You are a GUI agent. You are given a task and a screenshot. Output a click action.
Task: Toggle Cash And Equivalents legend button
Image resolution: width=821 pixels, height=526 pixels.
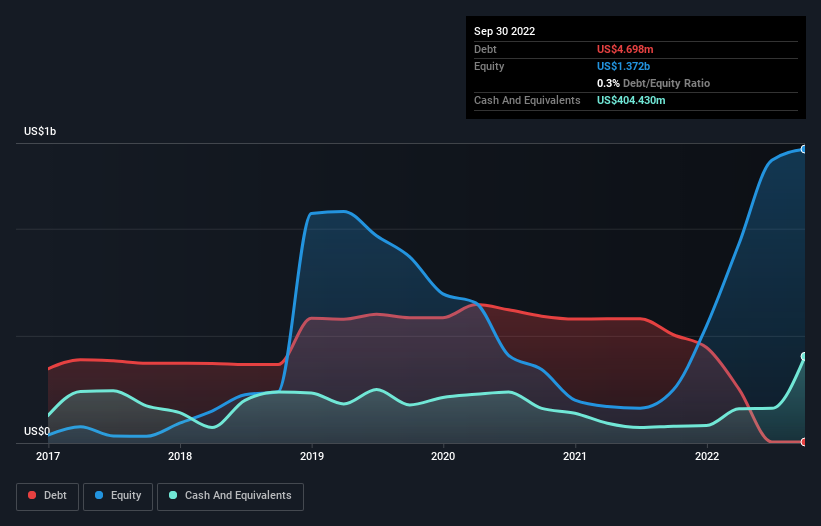(230, 496)
